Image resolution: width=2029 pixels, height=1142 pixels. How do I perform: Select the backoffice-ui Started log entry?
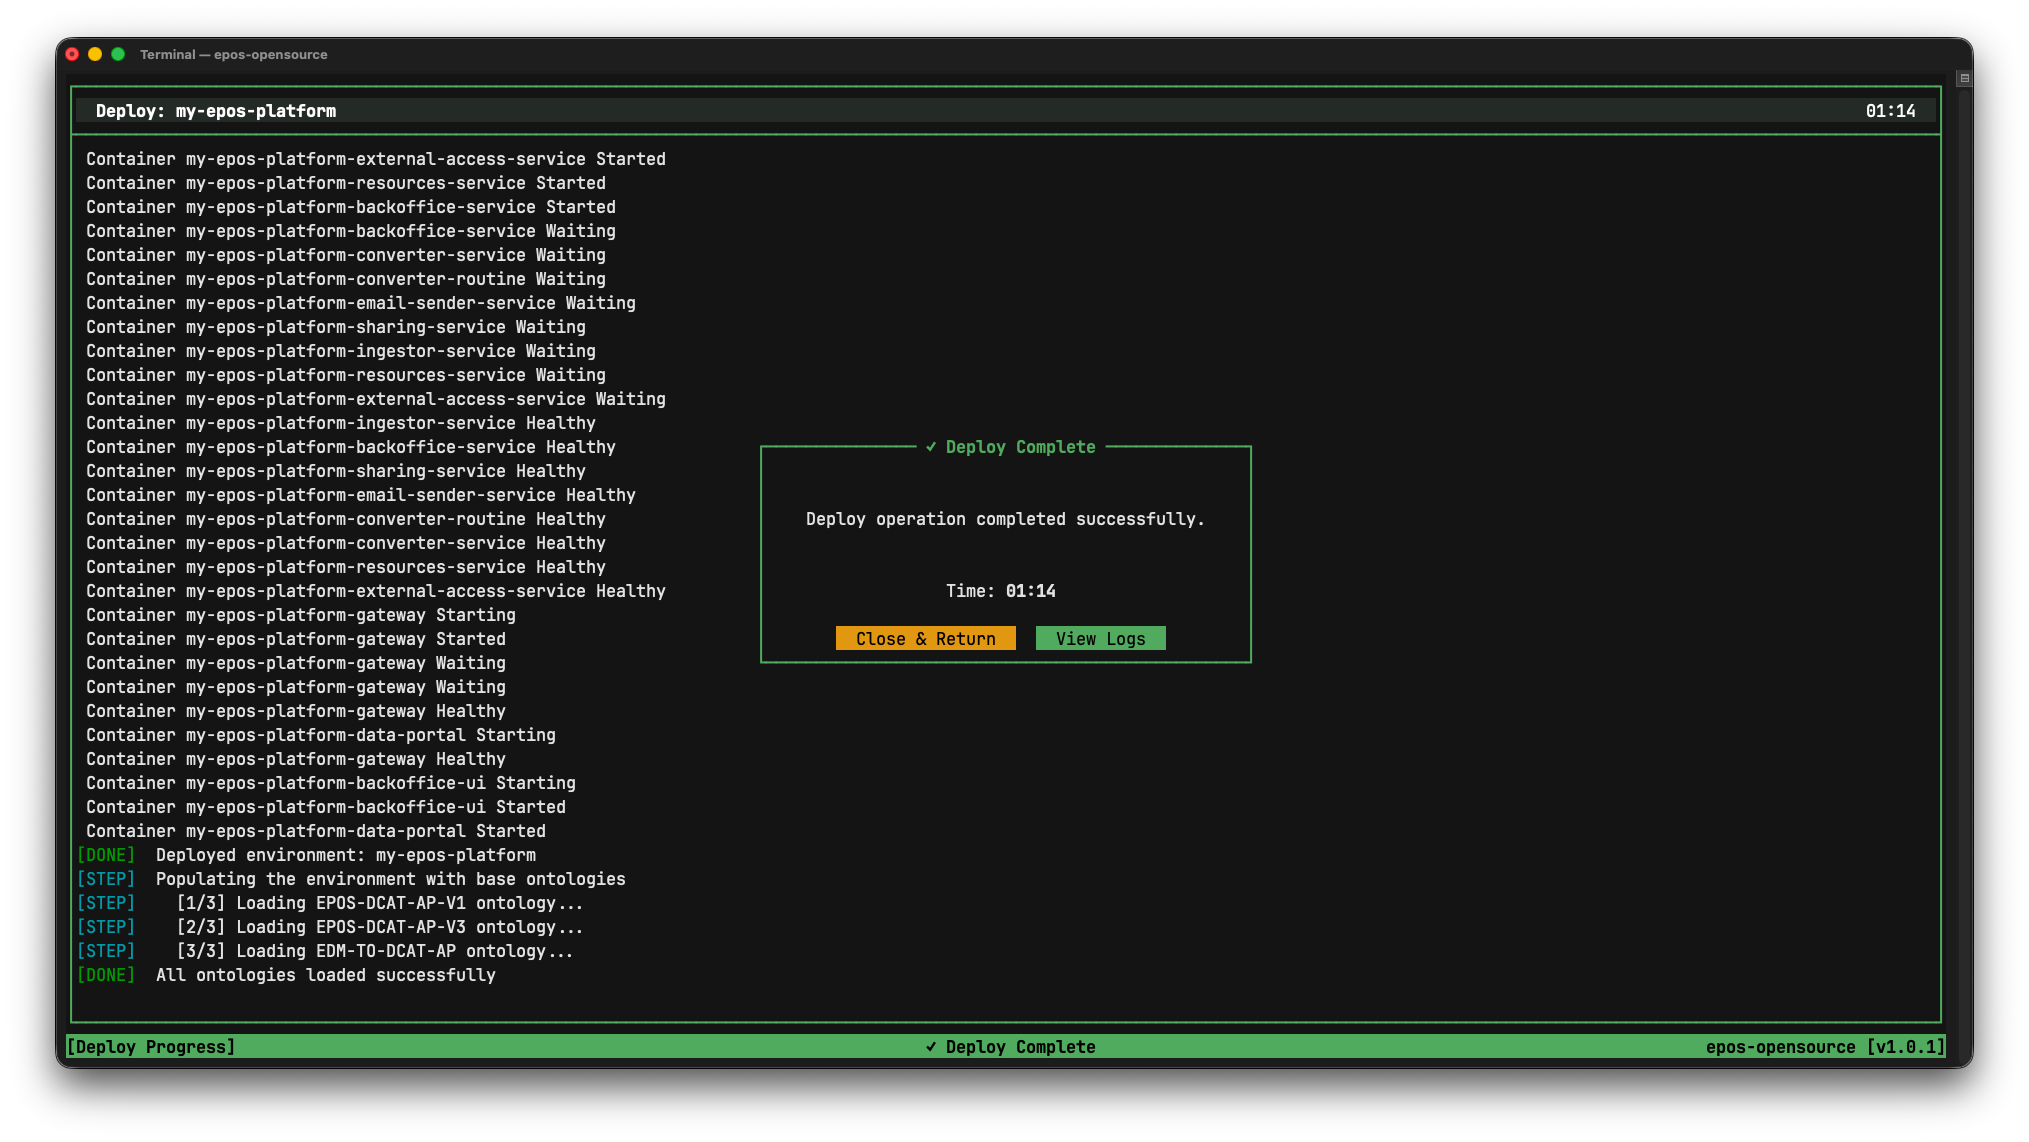[x=325, y=807]
